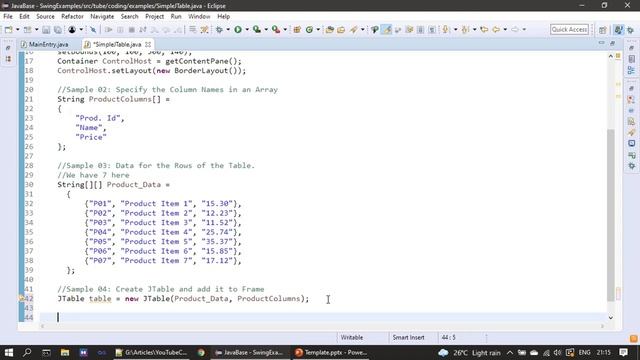
Task: Switch to the Debug perspective icon
Action: point(631,30)
